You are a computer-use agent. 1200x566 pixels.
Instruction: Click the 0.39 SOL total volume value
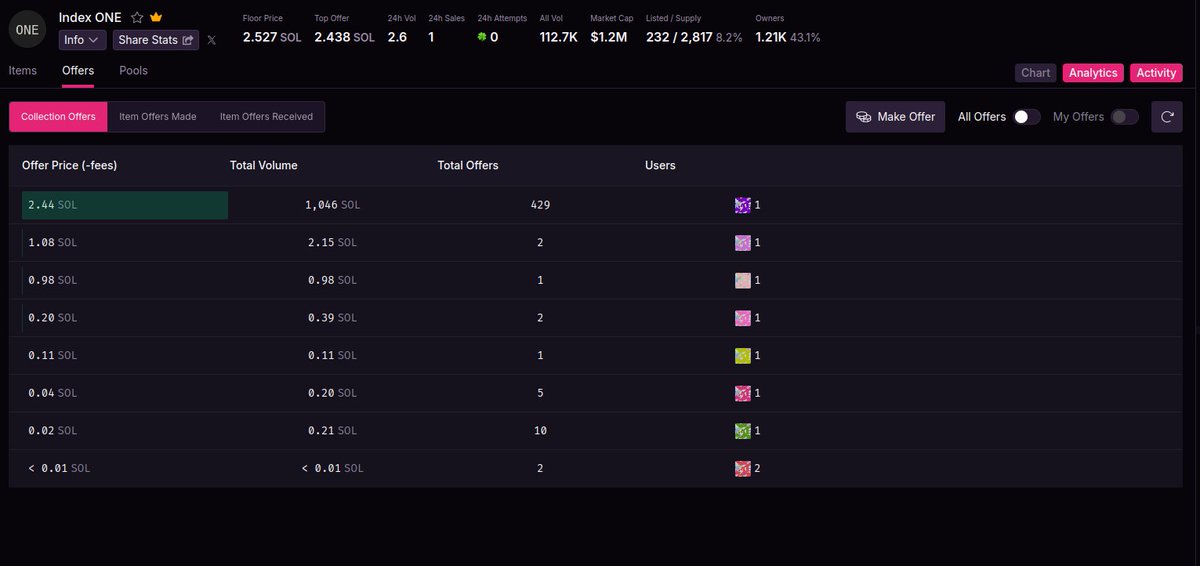point(332,318)
